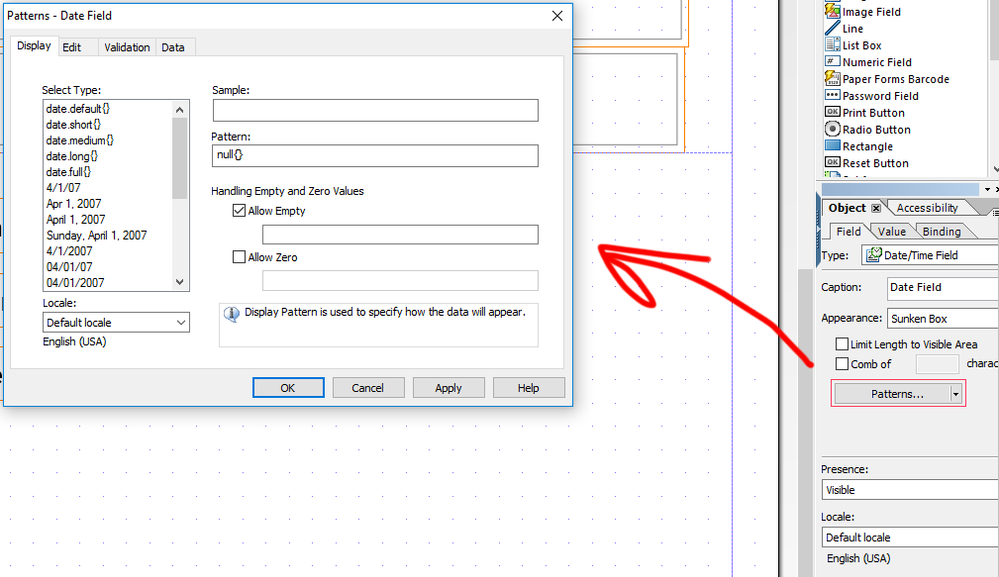Image resolution: width=999 pixels, height=577 pixels.
Task: Choose the Radio Button object icon
Action: tap(832, 130)
